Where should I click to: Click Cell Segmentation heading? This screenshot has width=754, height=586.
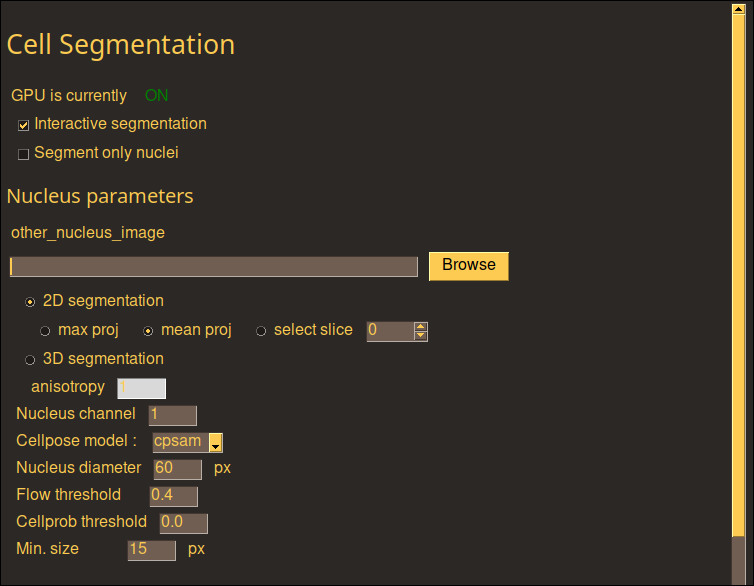[x=121, y=45]
